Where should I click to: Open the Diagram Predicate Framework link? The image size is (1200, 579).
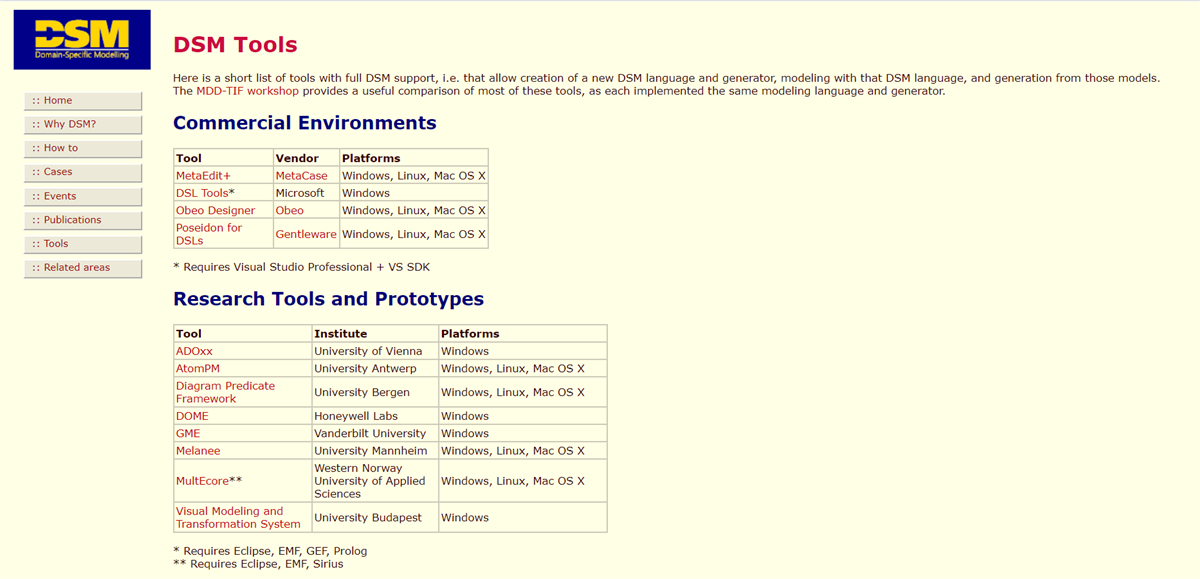tap(225, 392)
